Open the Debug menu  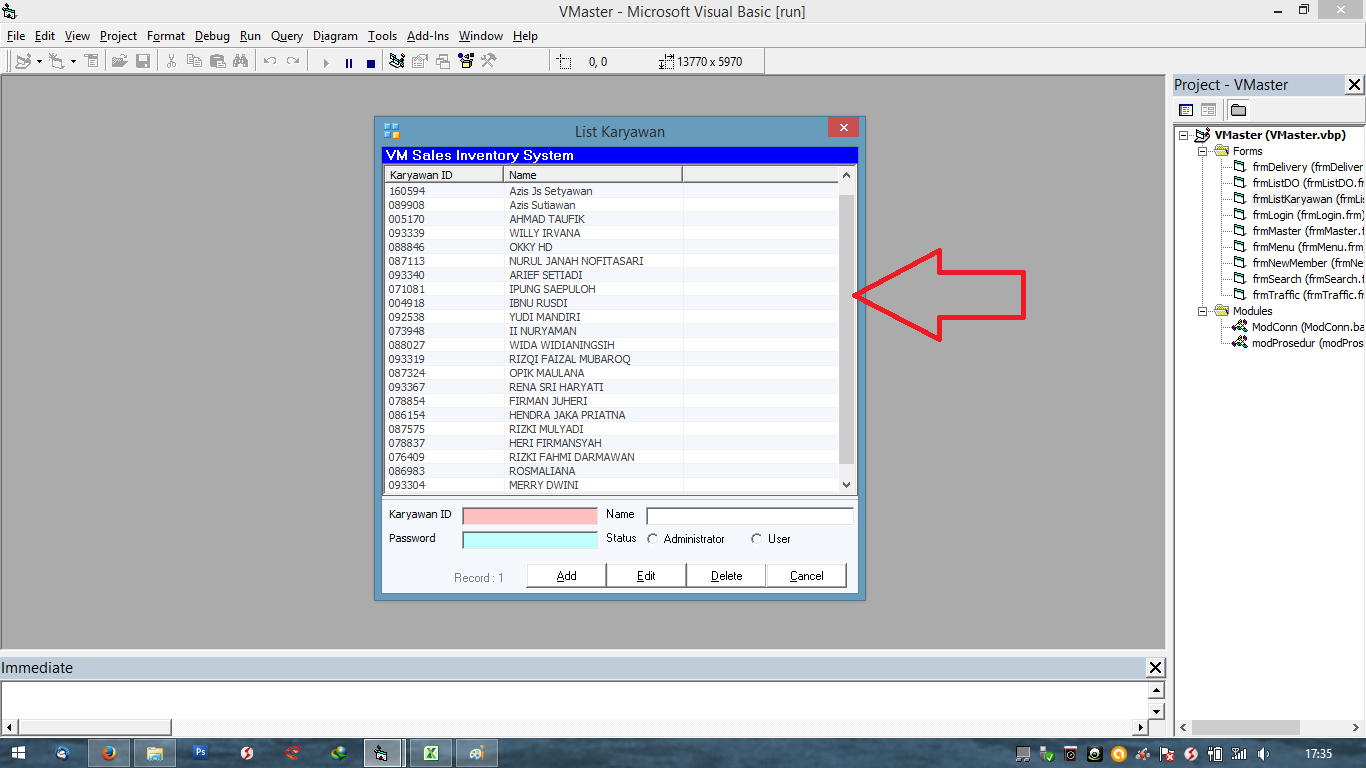tap(212, 36)
